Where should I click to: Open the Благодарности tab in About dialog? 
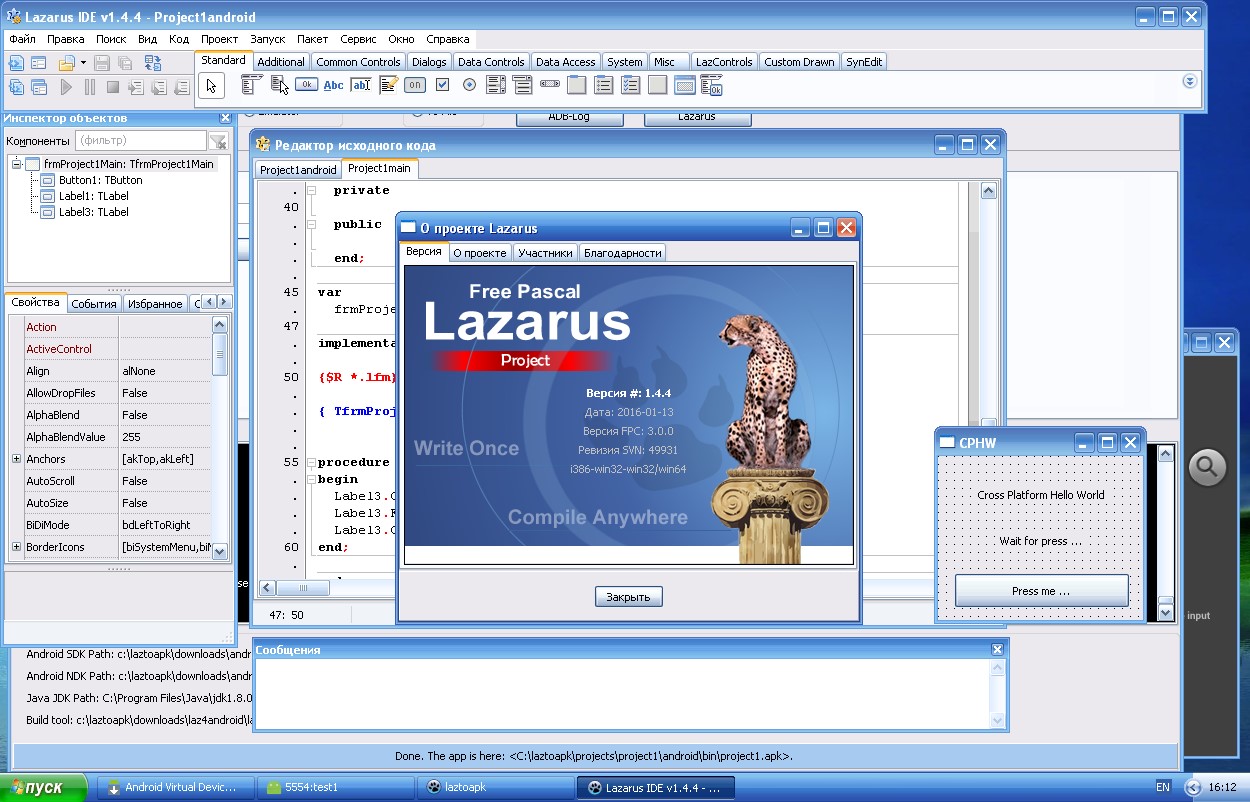[x=622, y=253]
